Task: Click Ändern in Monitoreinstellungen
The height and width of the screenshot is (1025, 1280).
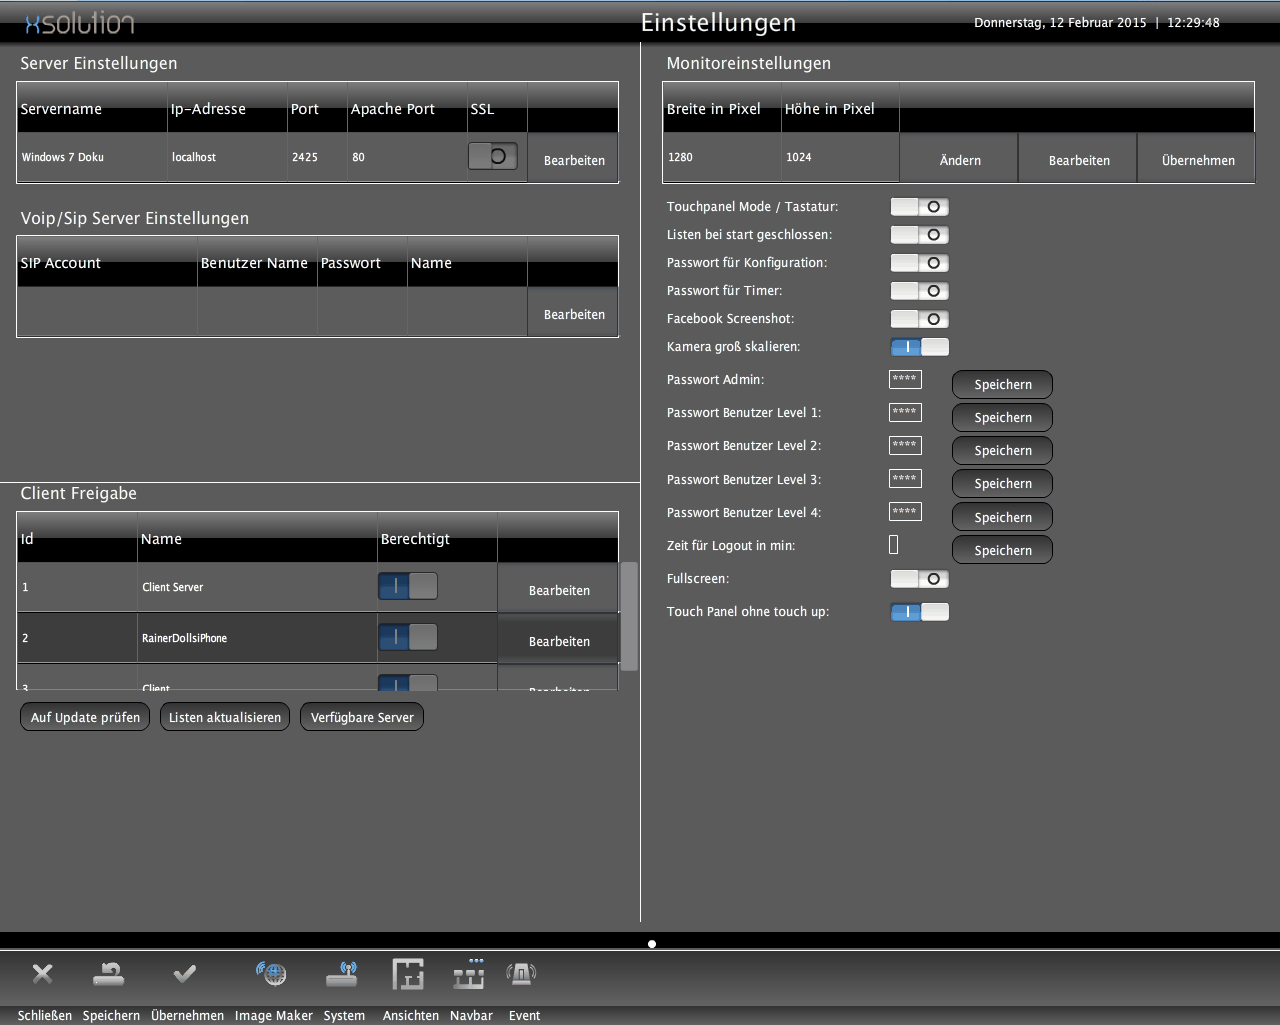Action: point(960,160)
